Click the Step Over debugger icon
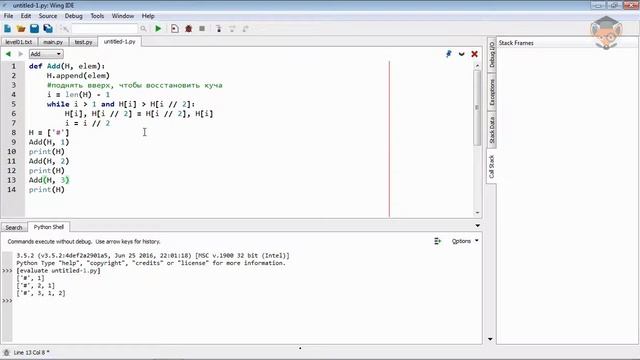 [232, 29]
